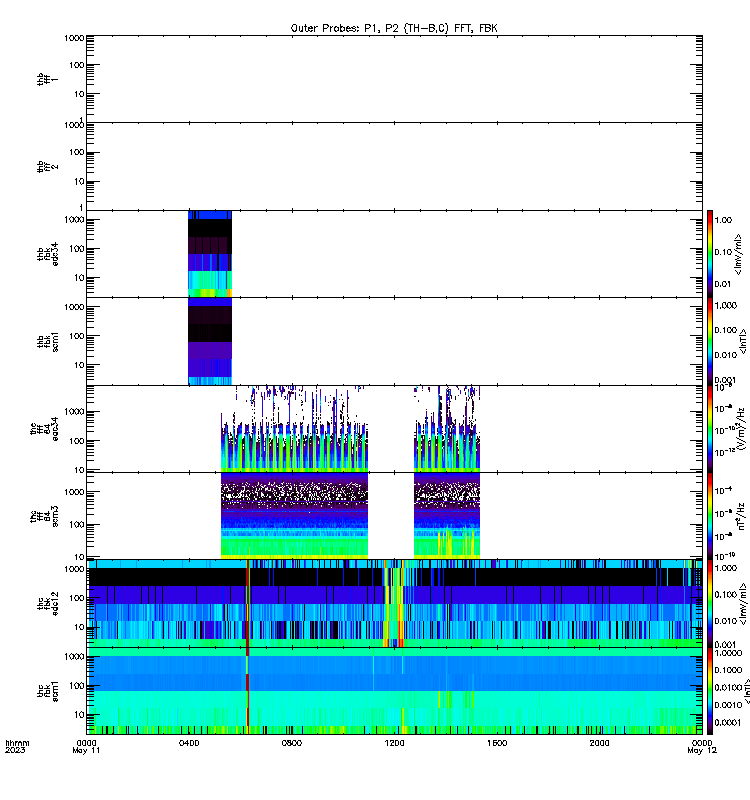The image size is (750, 800).
Task: Click the thc fbk edc12 color bar
Action: (x=710, y=604)
